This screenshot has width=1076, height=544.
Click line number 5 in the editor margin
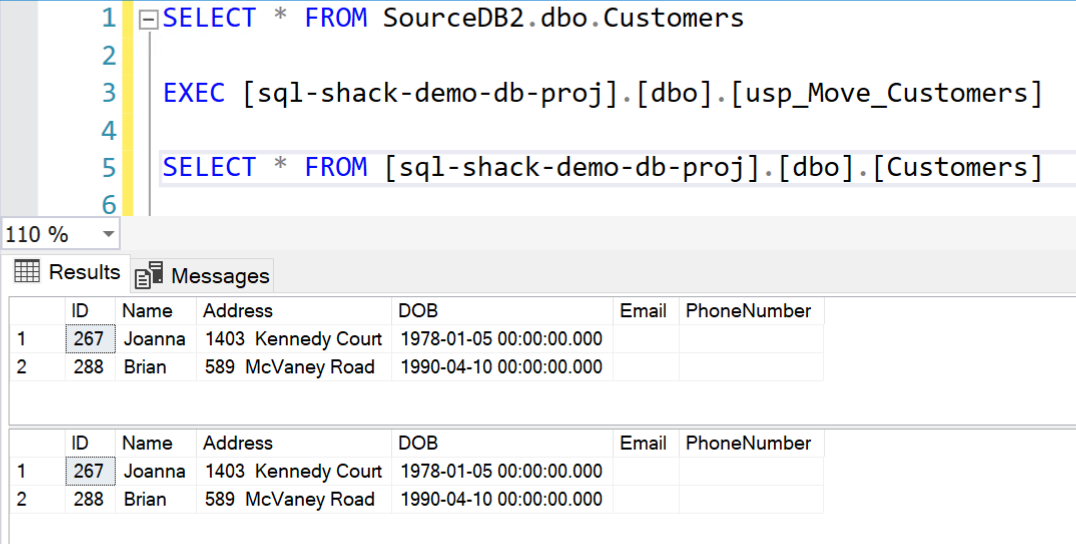[x=108, y=167]
